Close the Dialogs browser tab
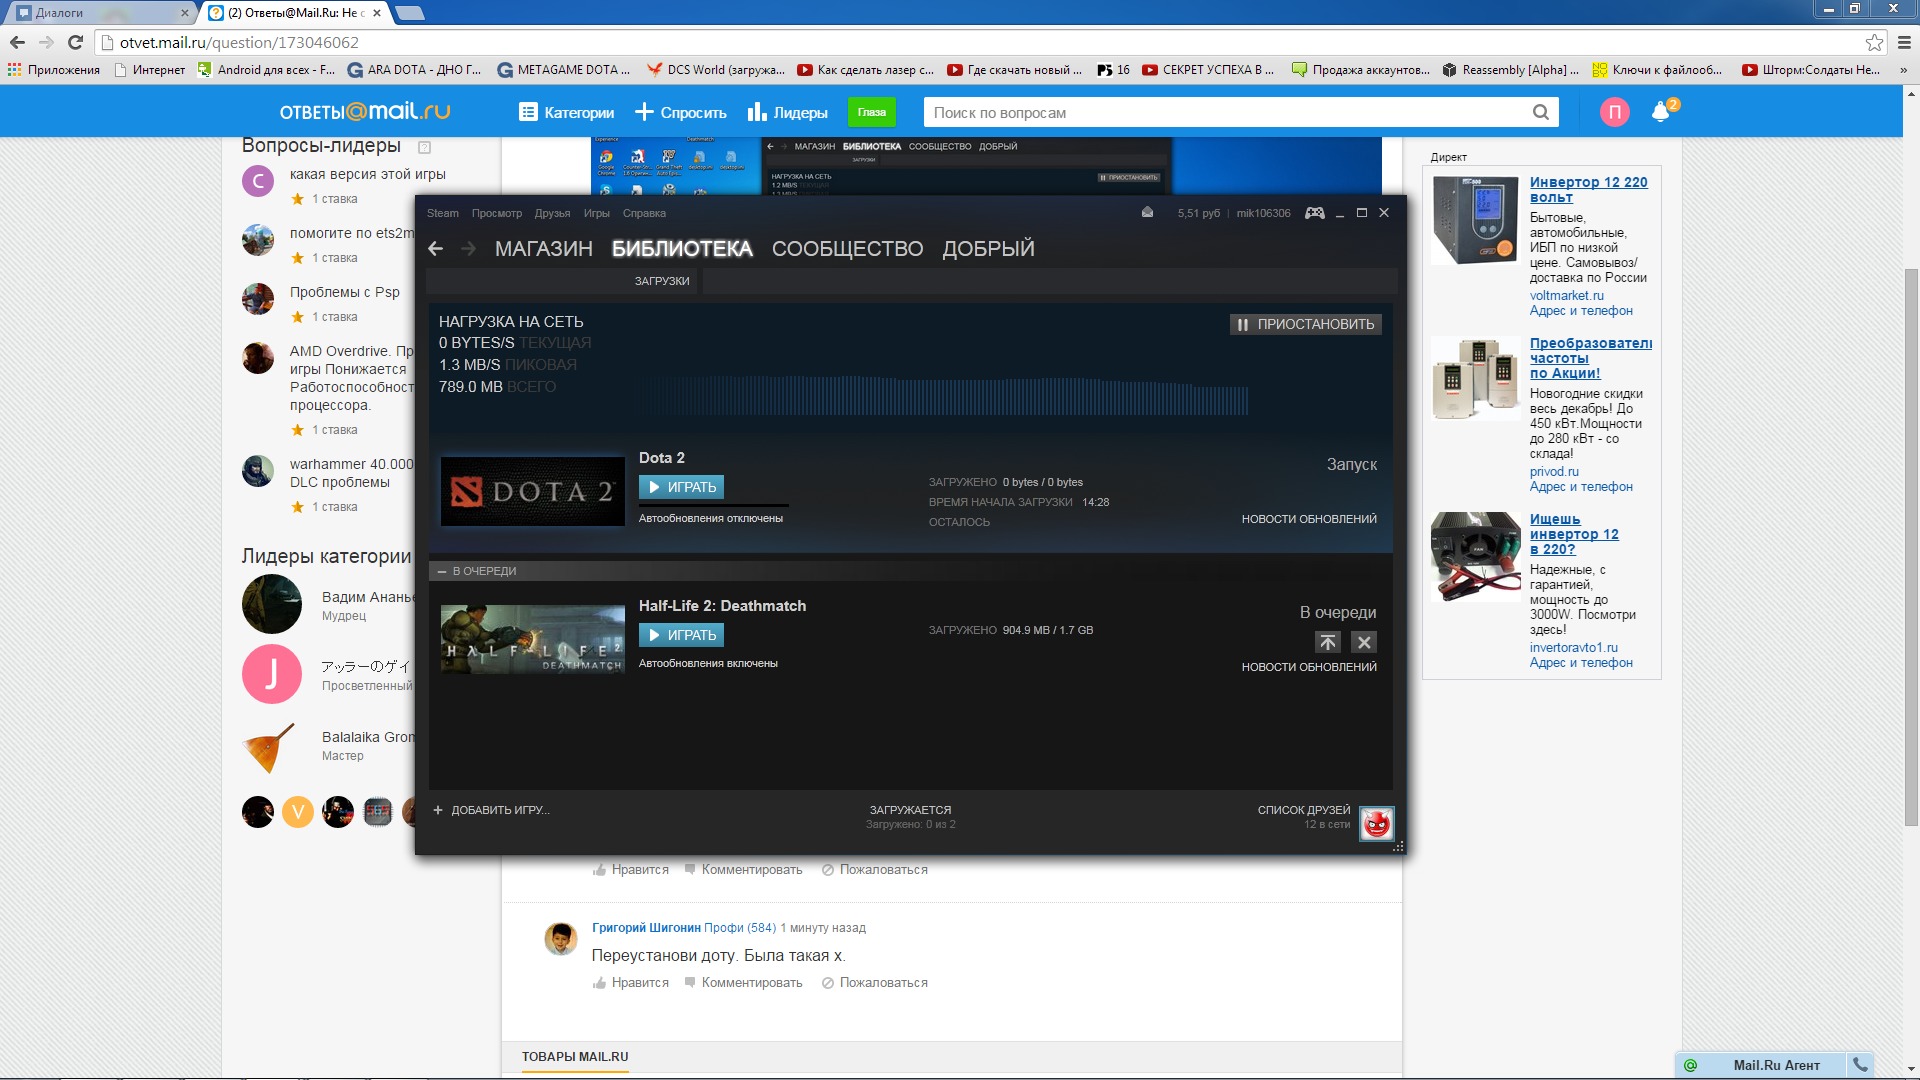1920x1080 pixels. pyautogui.click(x=185, y=13)
